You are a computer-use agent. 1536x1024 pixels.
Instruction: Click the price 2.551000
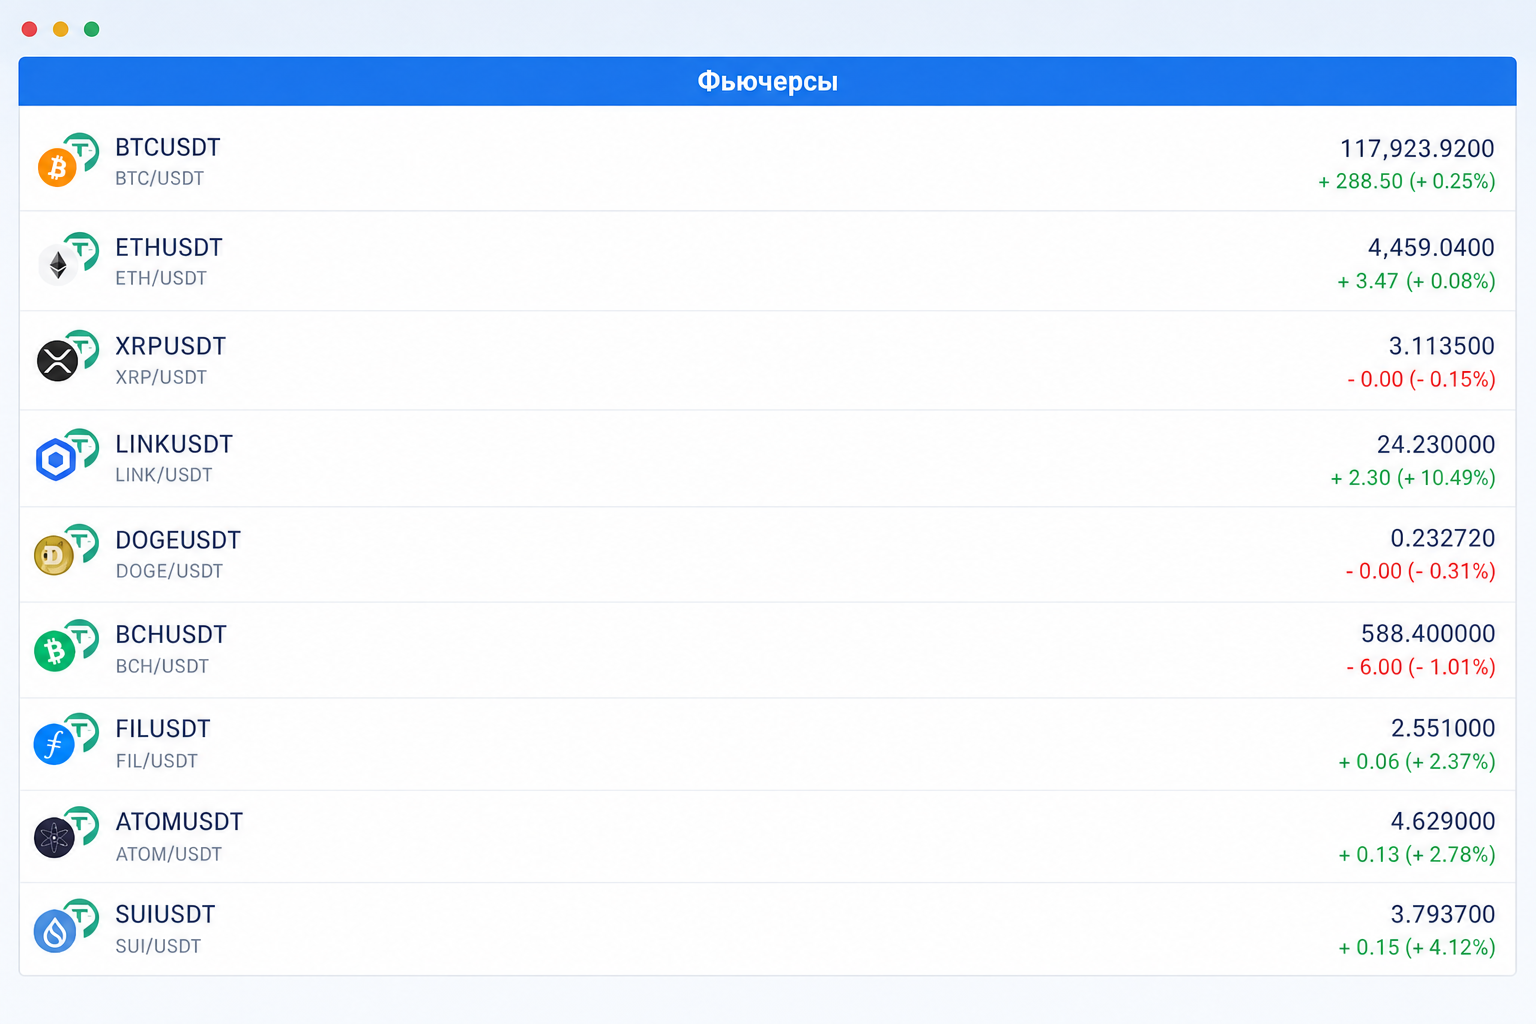pyautogui.click(x=1443, y=728)
